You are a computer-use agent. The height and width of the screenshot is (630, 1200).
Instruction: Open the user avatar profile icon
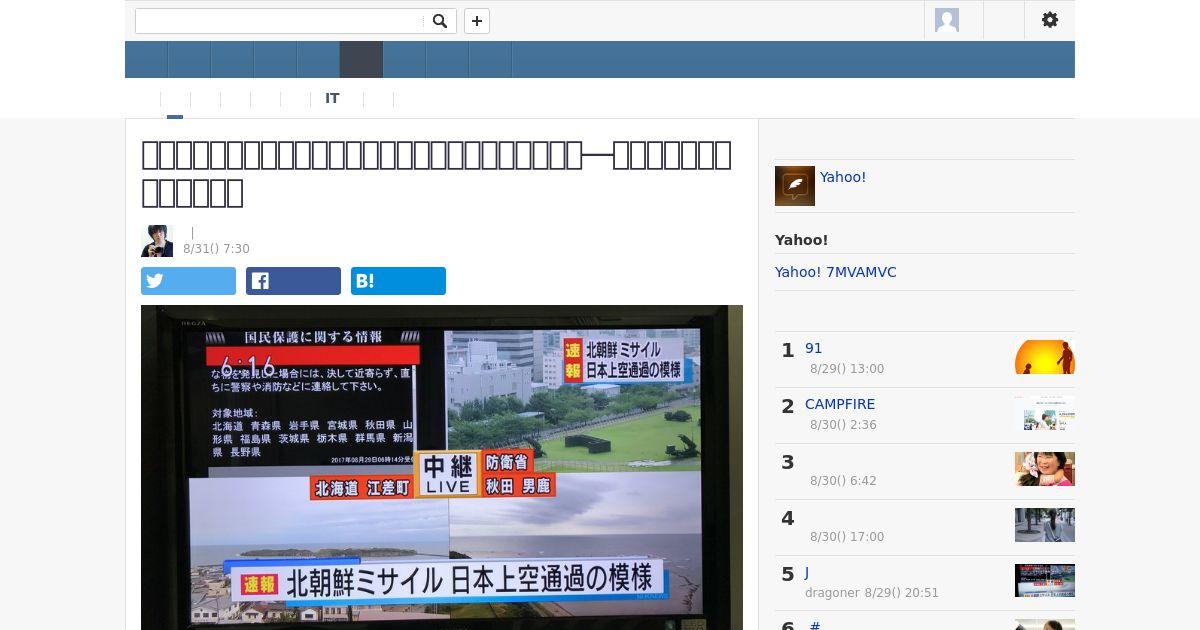(x=947, y=20)
